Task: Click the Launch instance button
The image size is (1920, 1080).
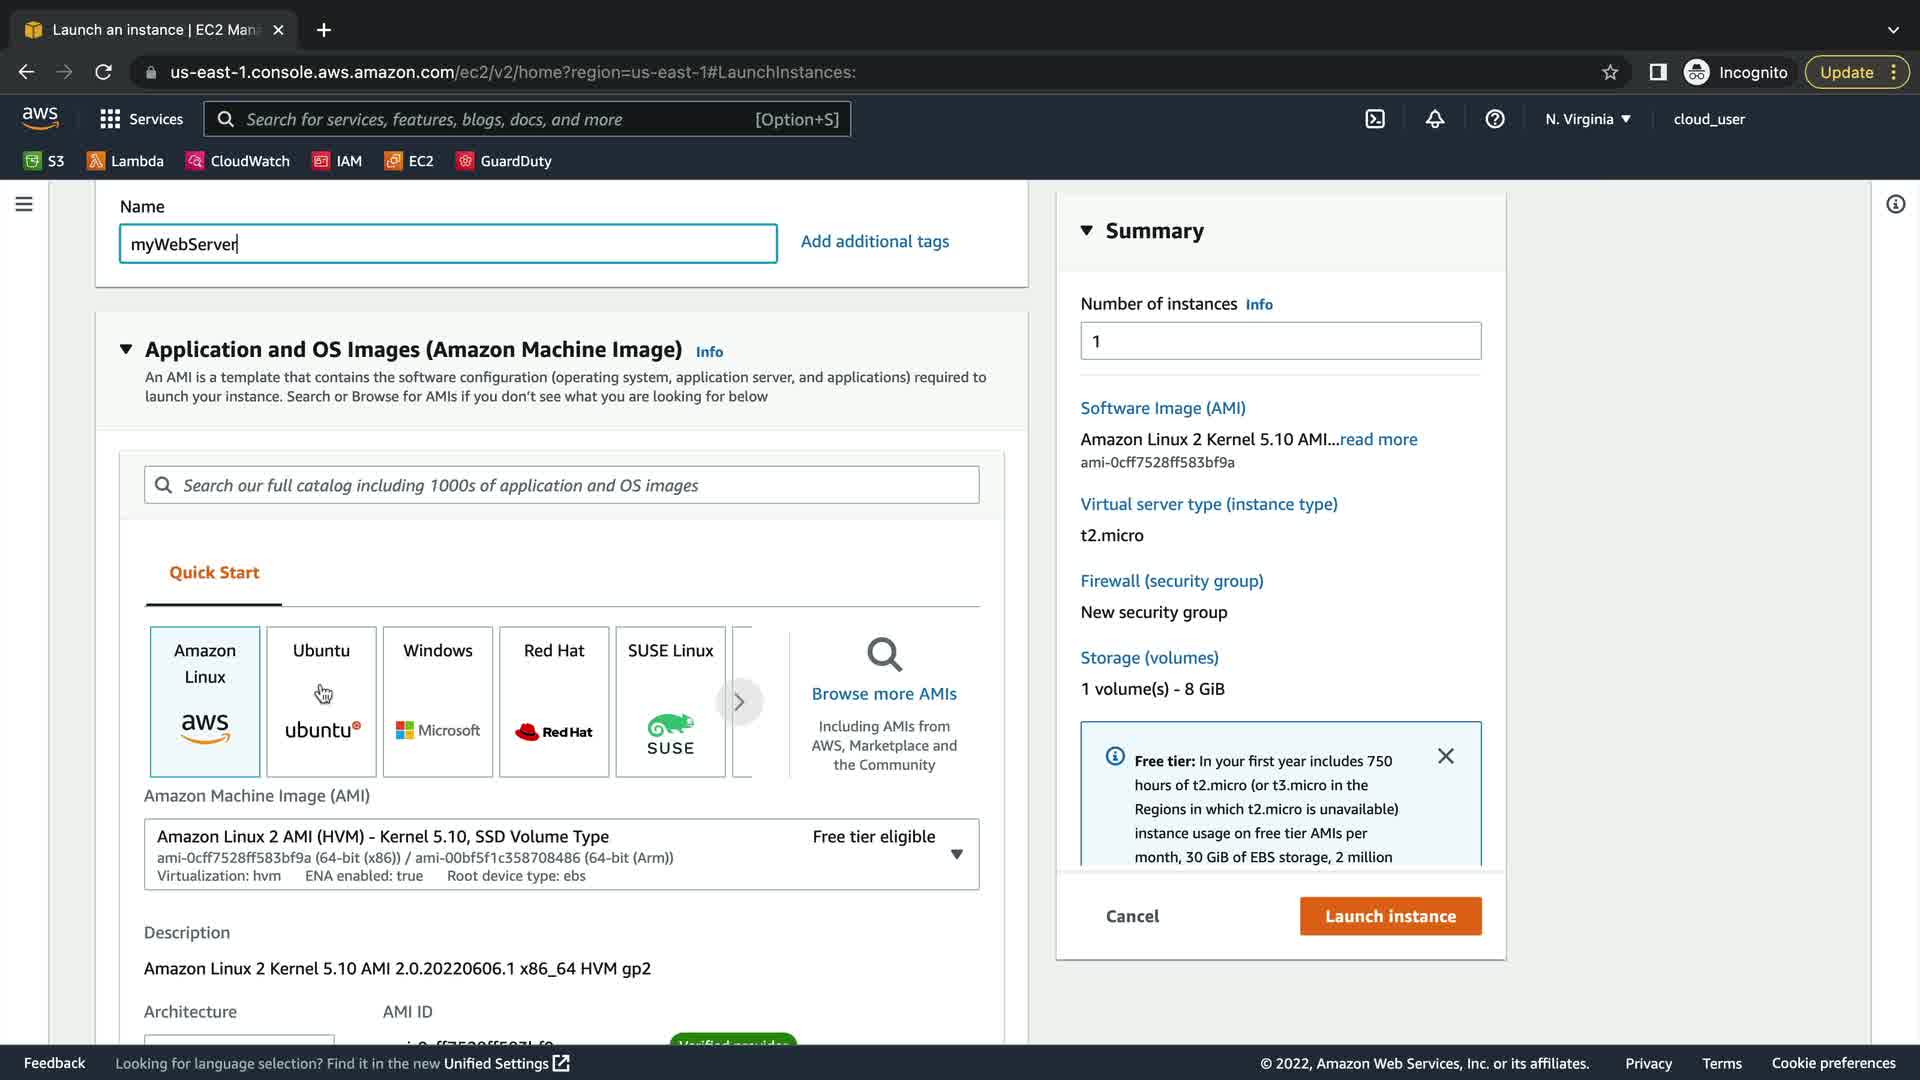Action: tap(1390, 916)
